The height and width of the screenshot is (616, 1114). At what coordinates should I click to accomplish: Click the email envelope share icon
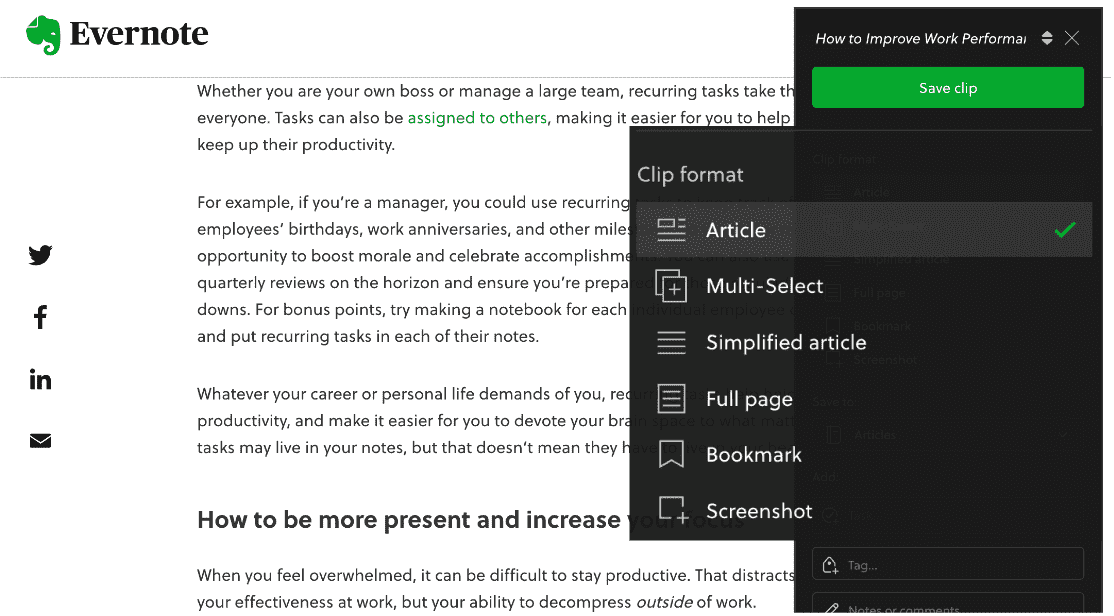pos(40,441)
